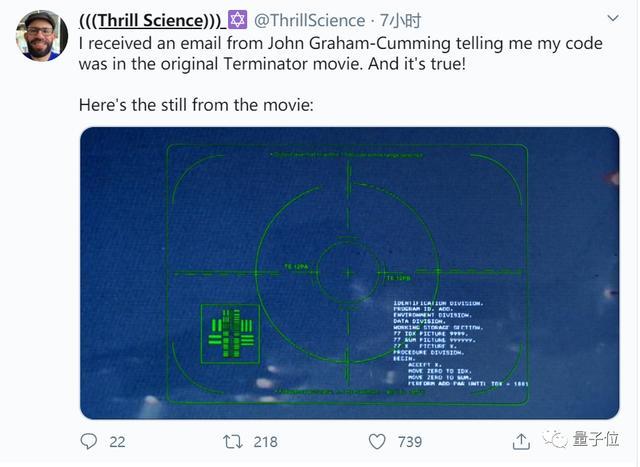This screenshot has height=467, width=640.
Task: Click the 量子位 watermark text
Action: 597,441
